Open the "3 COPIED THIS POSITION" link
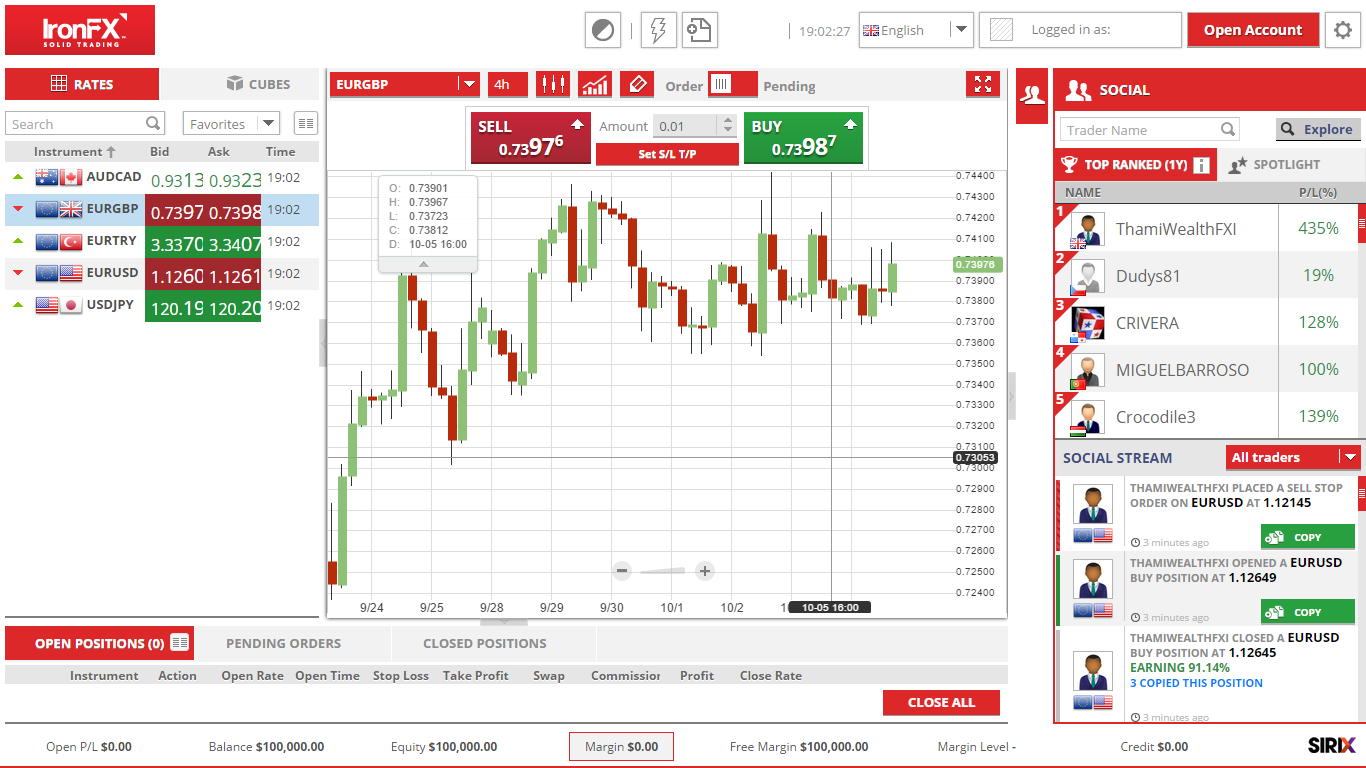Screen dimensions: 1366x768 tap(1196, 683)
